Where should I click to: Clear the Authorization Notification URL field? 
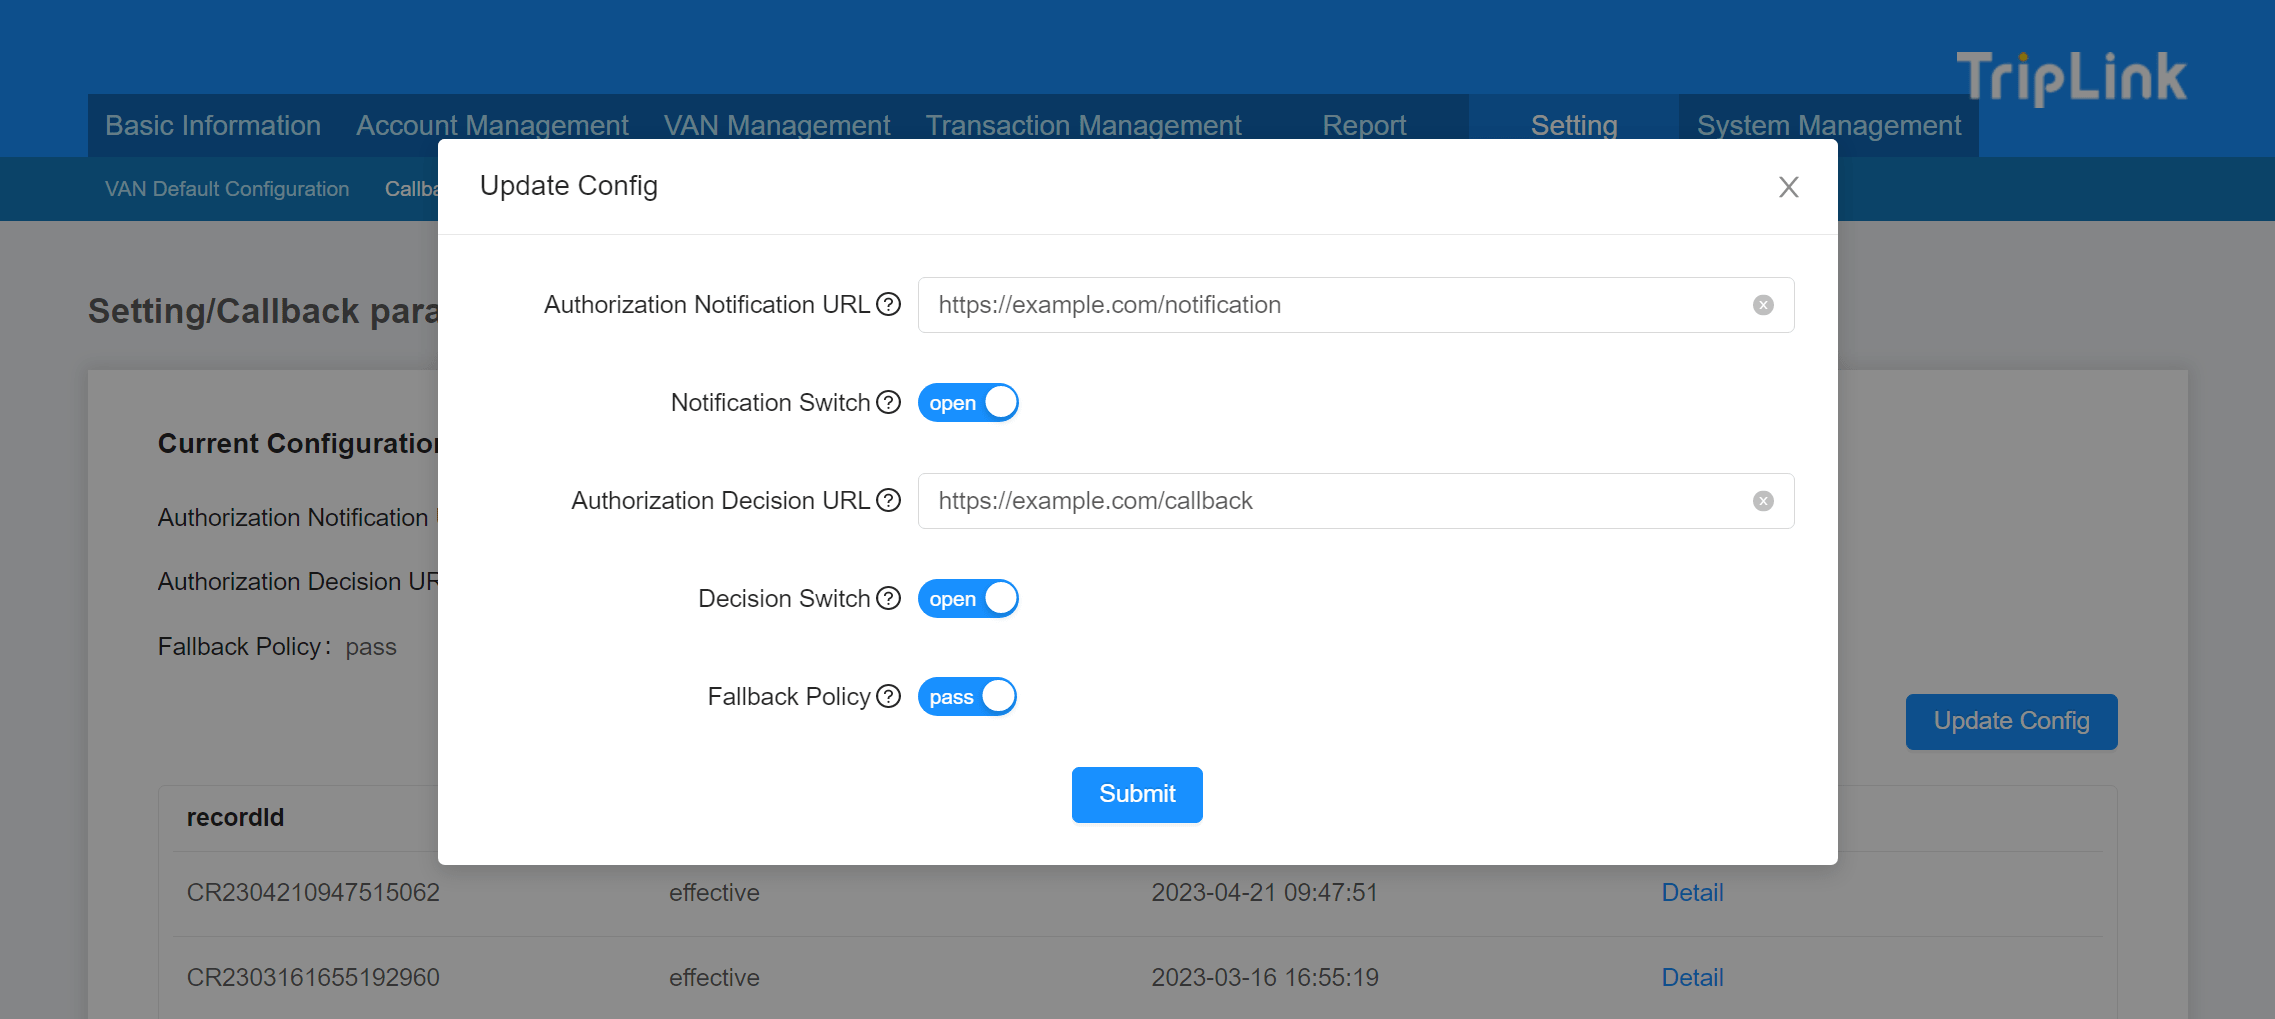(x=1763, y=305)
